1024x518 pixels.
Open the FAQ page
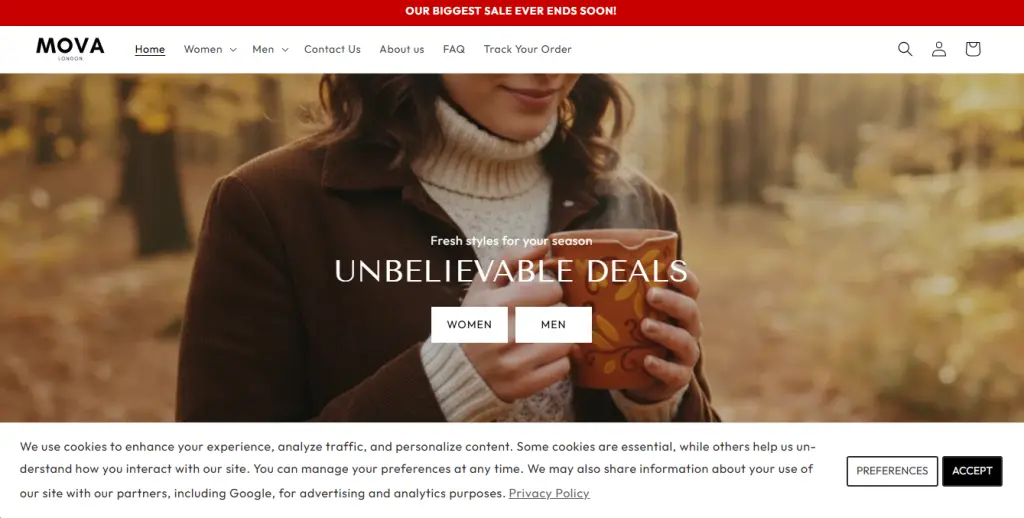click(454, 49)
